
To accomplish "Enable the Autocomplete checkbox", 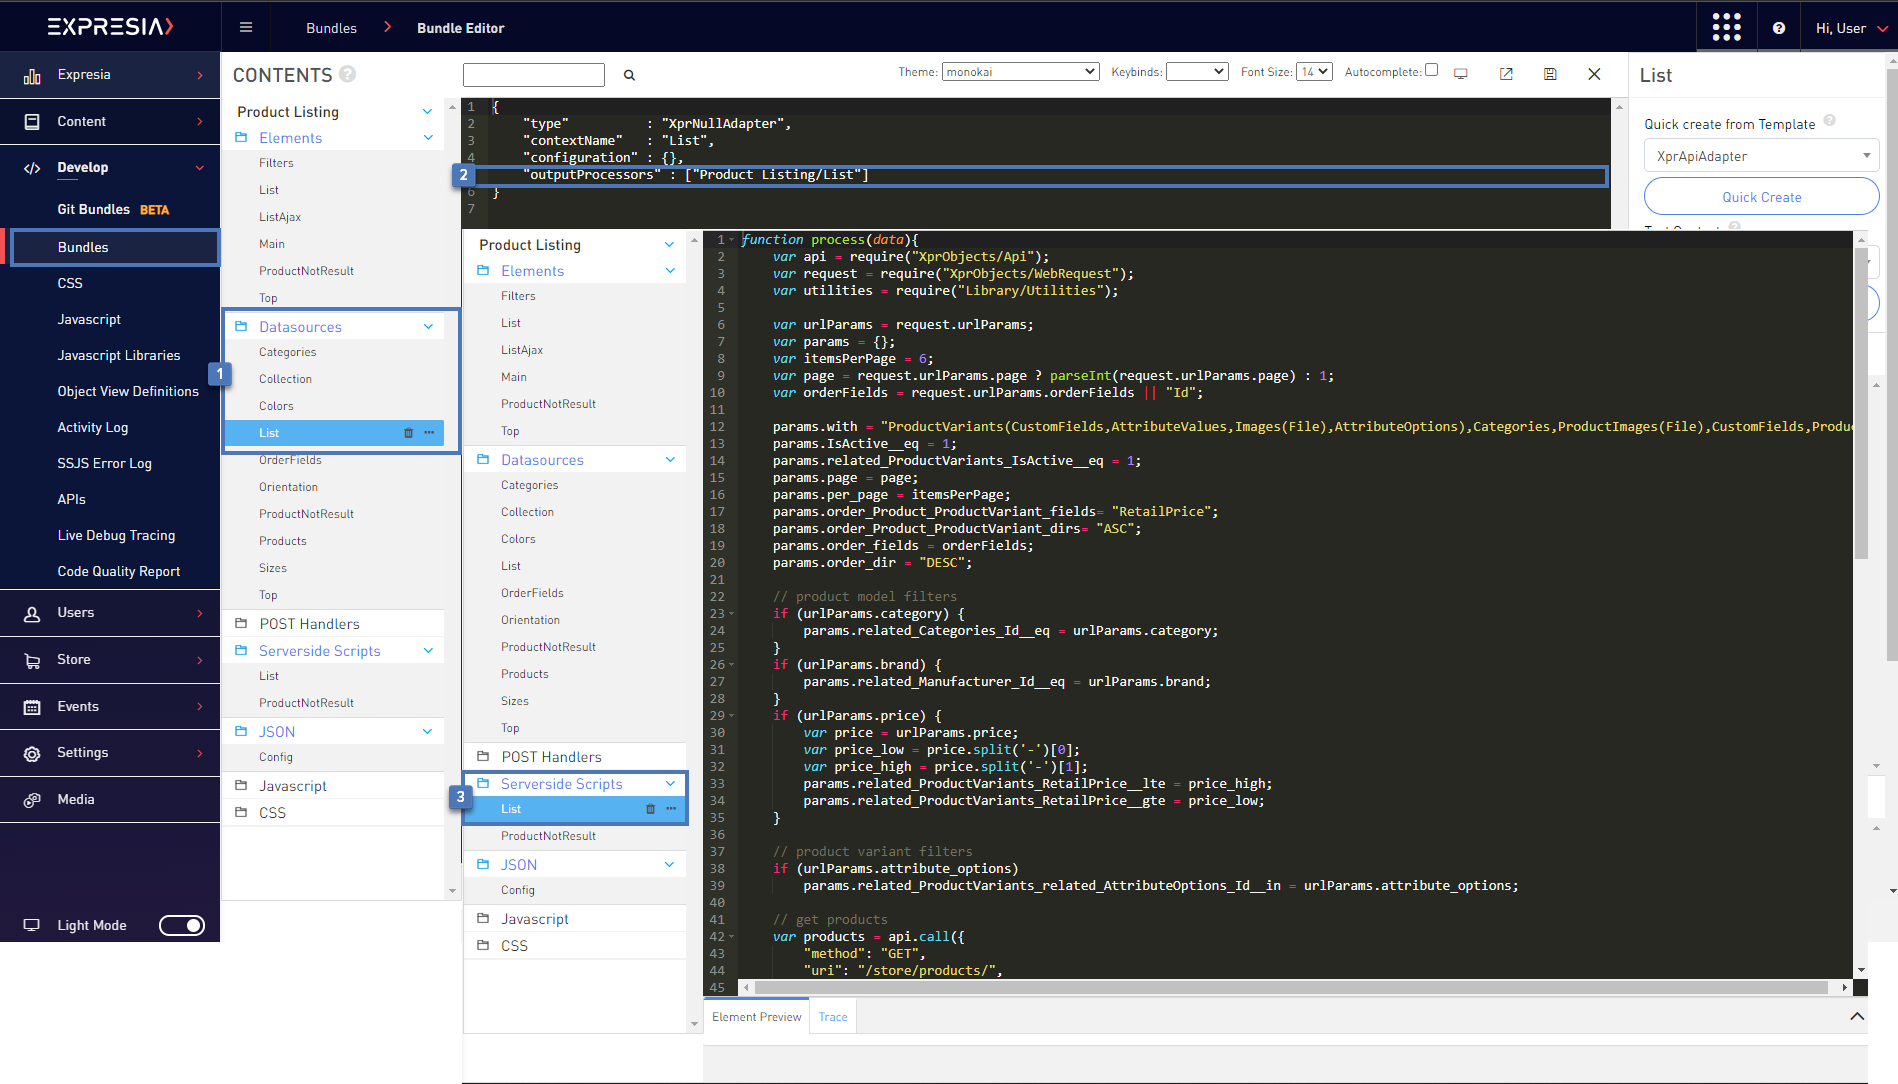I will tap(1431, 70).
